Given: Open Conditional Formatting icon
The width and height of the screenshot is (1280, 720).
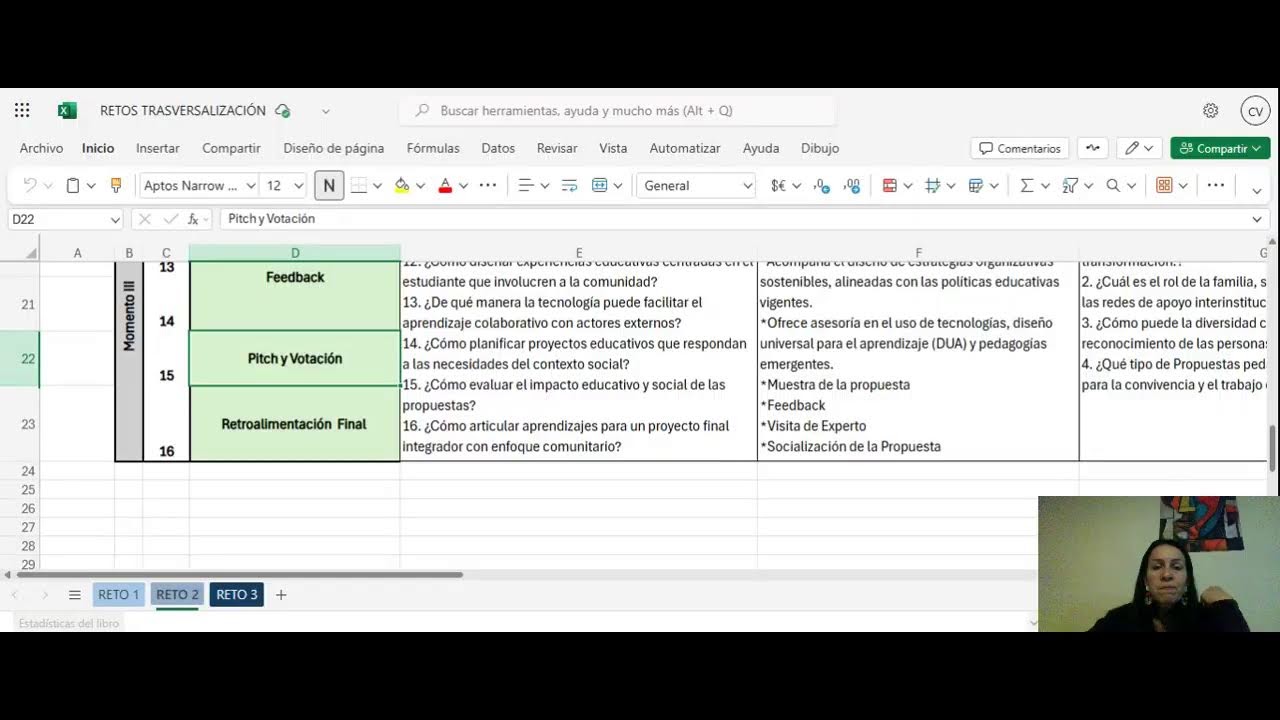Looking at the screenshot, I should 890,185.
